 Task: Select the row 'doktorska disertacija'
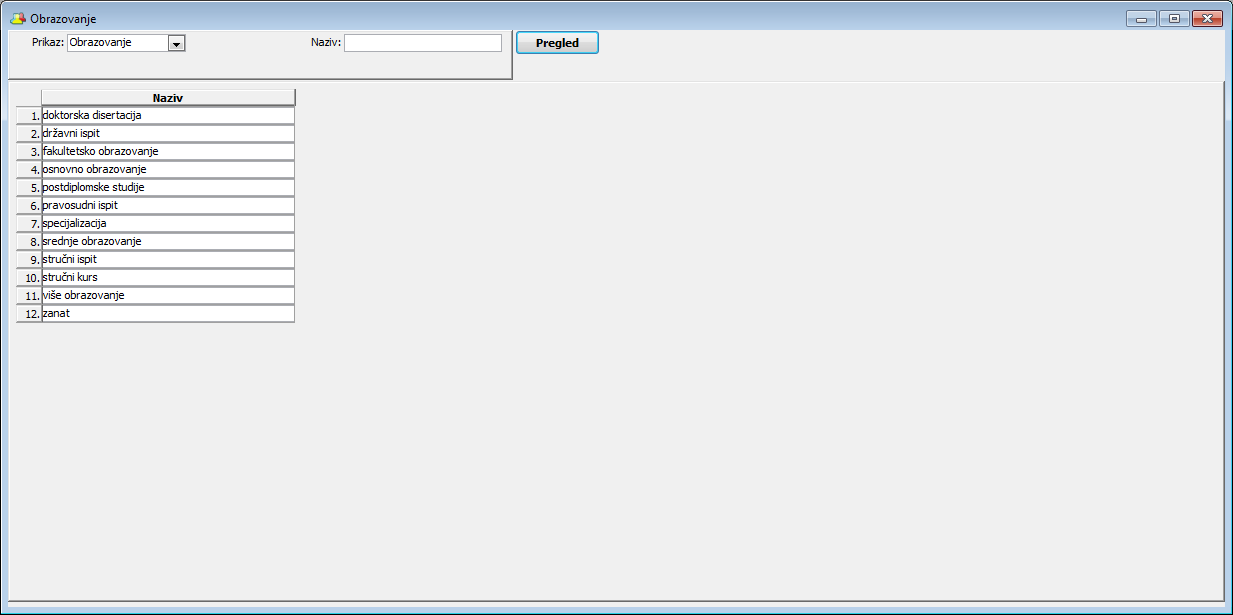coord(168,115)
